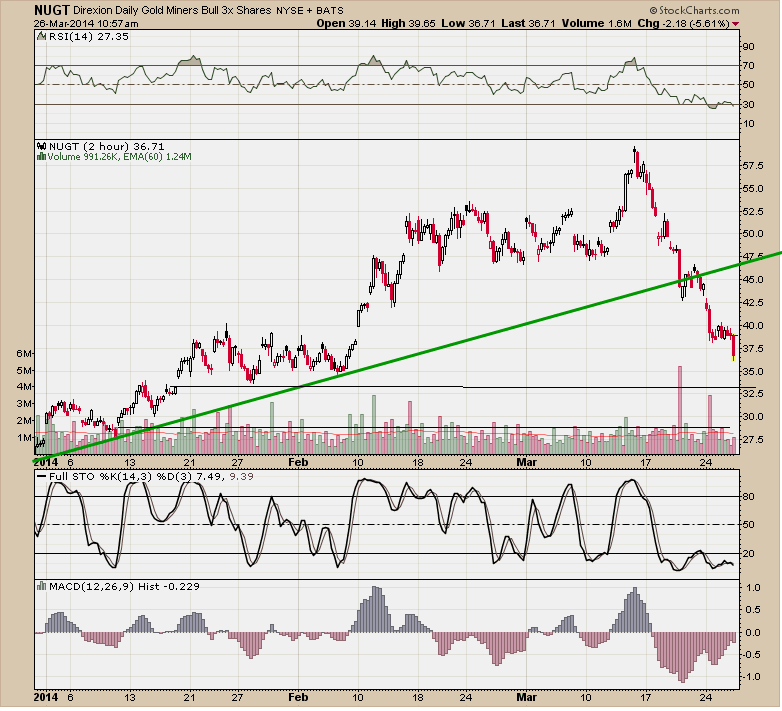Click the 'MACD(12,26,9) Hist -0.229' legend
The height and width of the screenshot is (711, 782).
(x=124, y=586)
